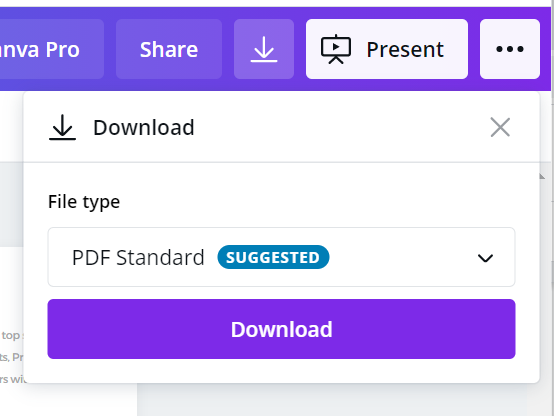Close the Download panel with the X
The height and width of the screenshot is (416, 554).
coord(500,127)
